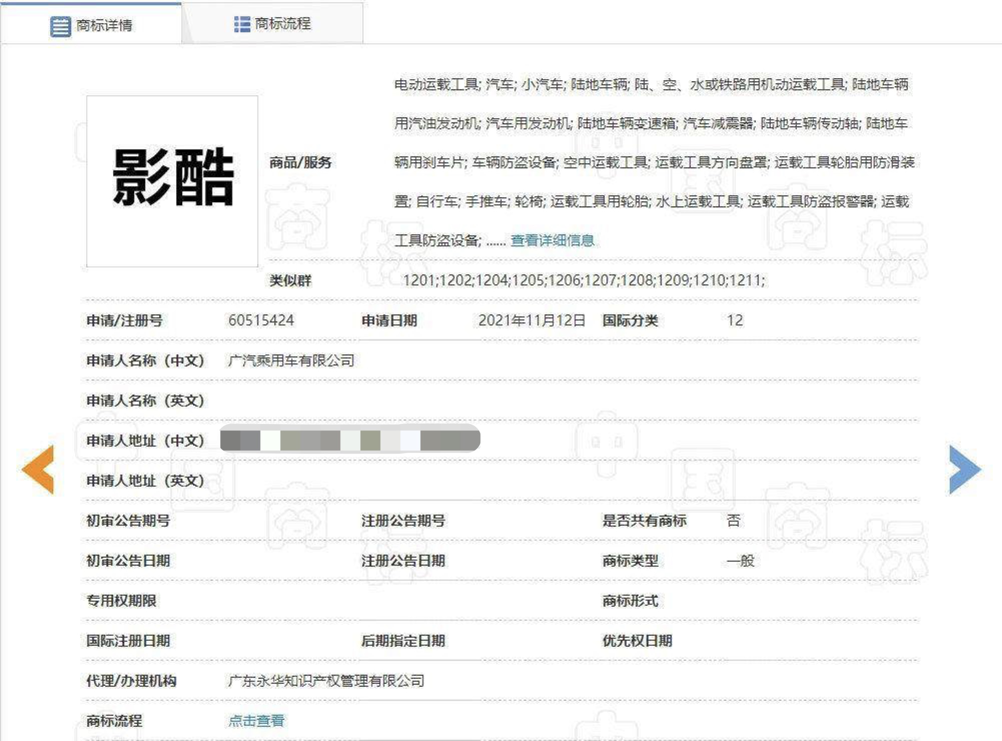The width and height of the screenshot is (1002, 741).
Task: Click 点击查看 next to 商标流程
Action: point(256,720)
